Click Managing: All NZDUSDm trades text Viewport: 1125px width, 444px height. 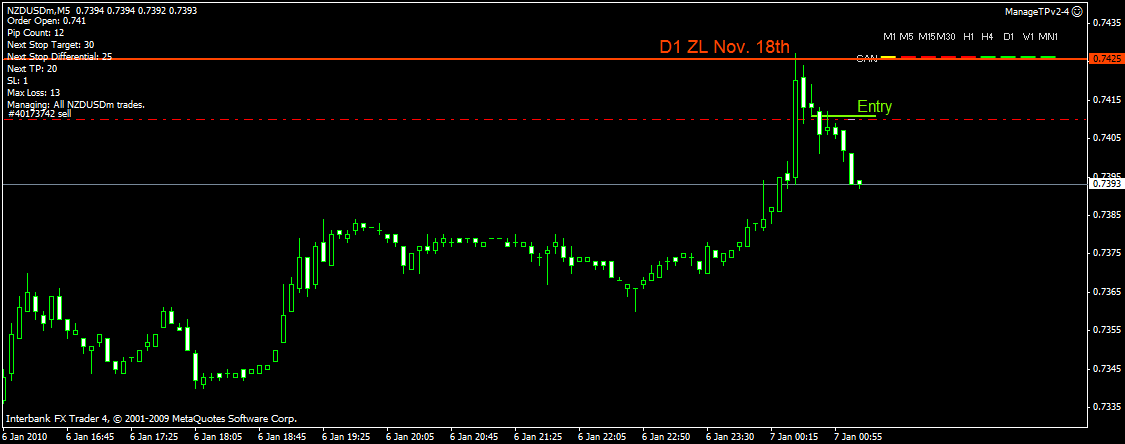coord(76,105)
